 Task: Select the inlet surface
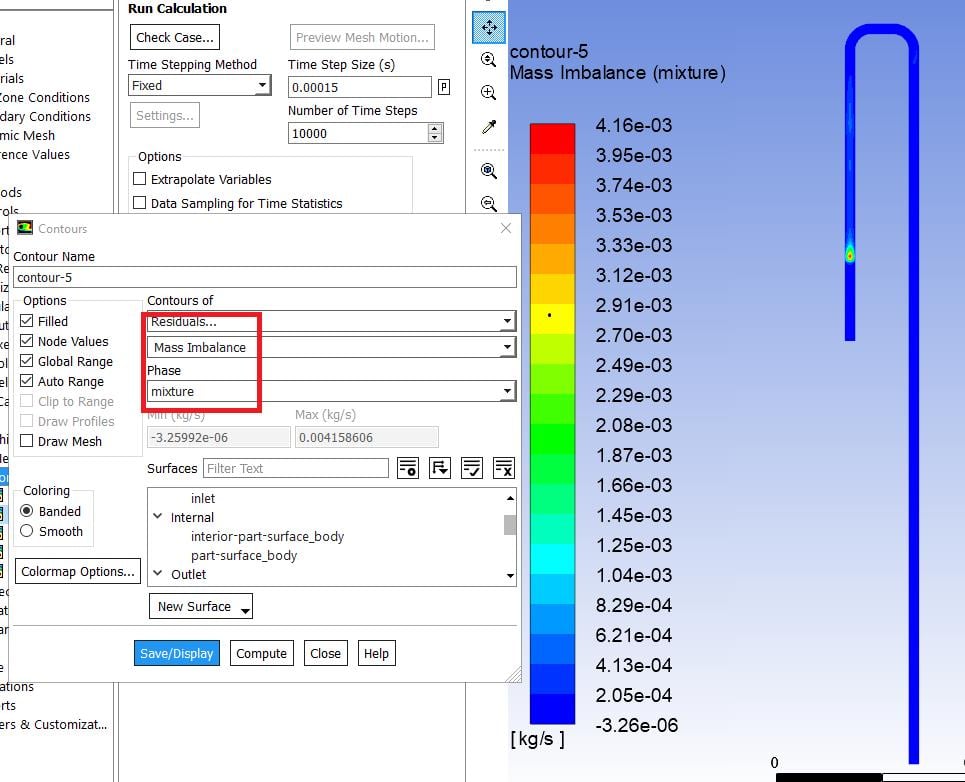coord(202,498)
